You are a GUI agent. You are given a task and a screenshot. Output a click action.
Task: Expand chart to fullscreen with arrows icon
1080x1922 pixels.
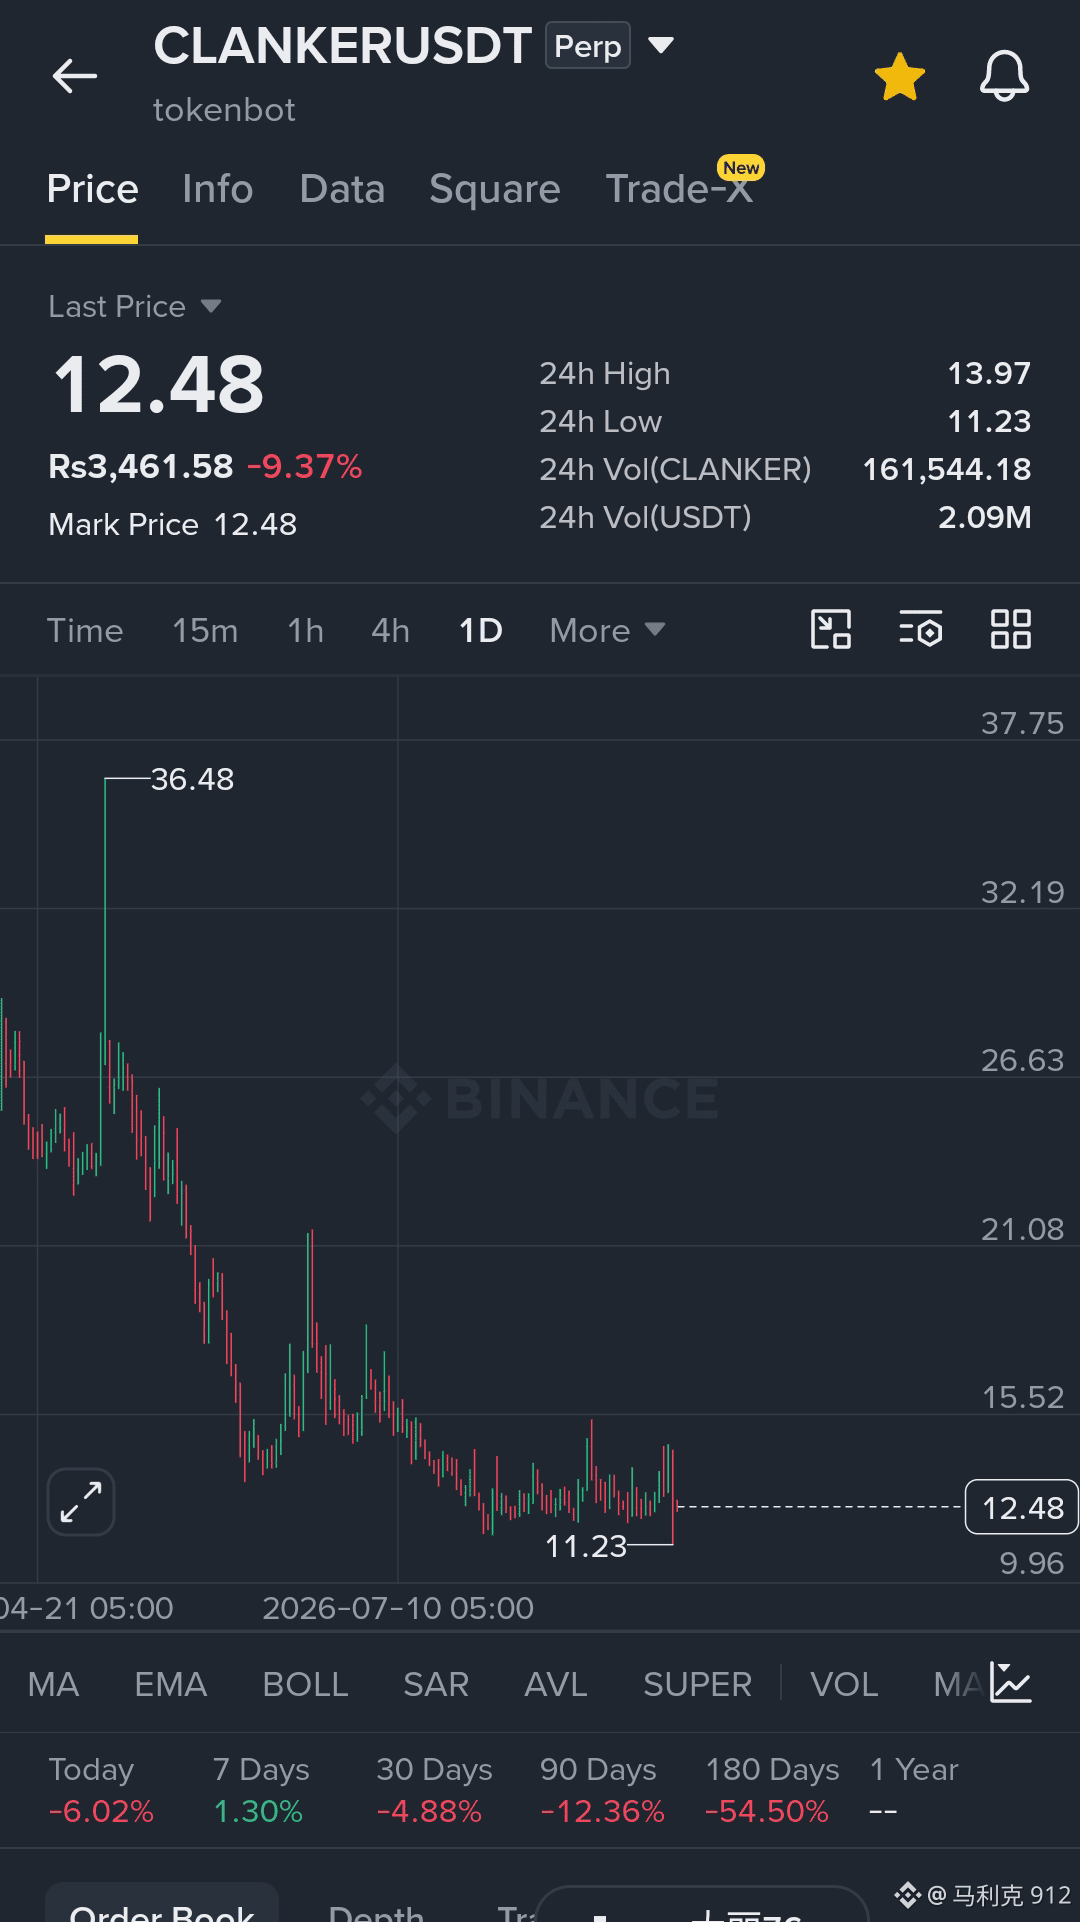81,1502
